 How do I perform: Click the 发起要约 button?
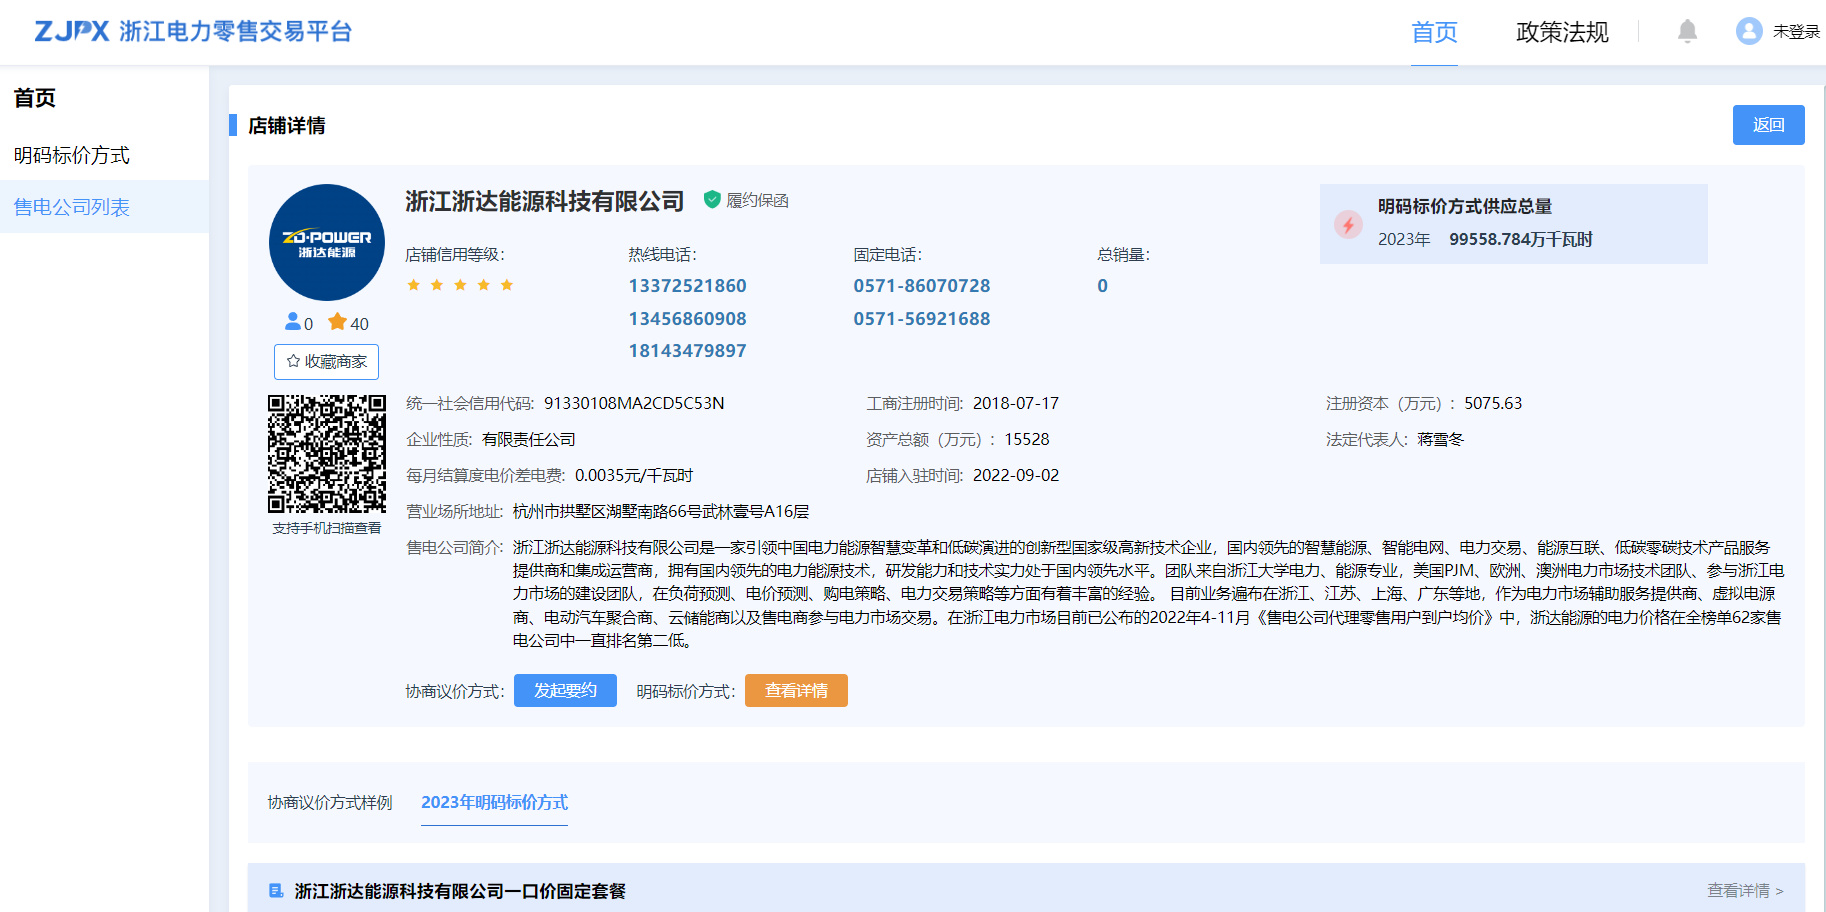[565, 691]
